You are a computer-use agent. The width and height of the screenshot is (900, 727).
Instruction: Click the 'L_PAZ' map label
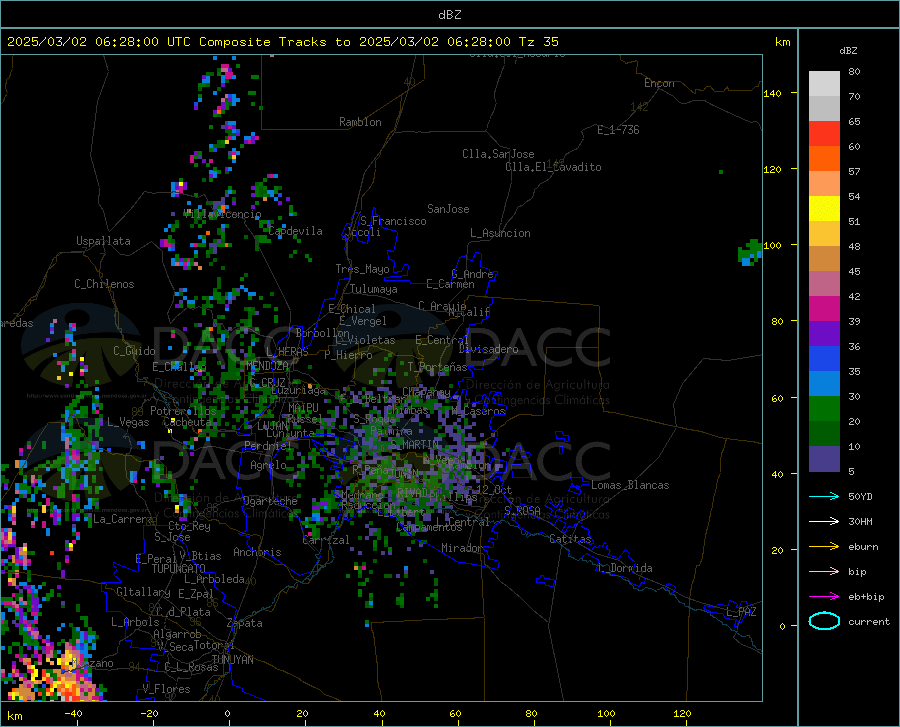coord(741,612)
